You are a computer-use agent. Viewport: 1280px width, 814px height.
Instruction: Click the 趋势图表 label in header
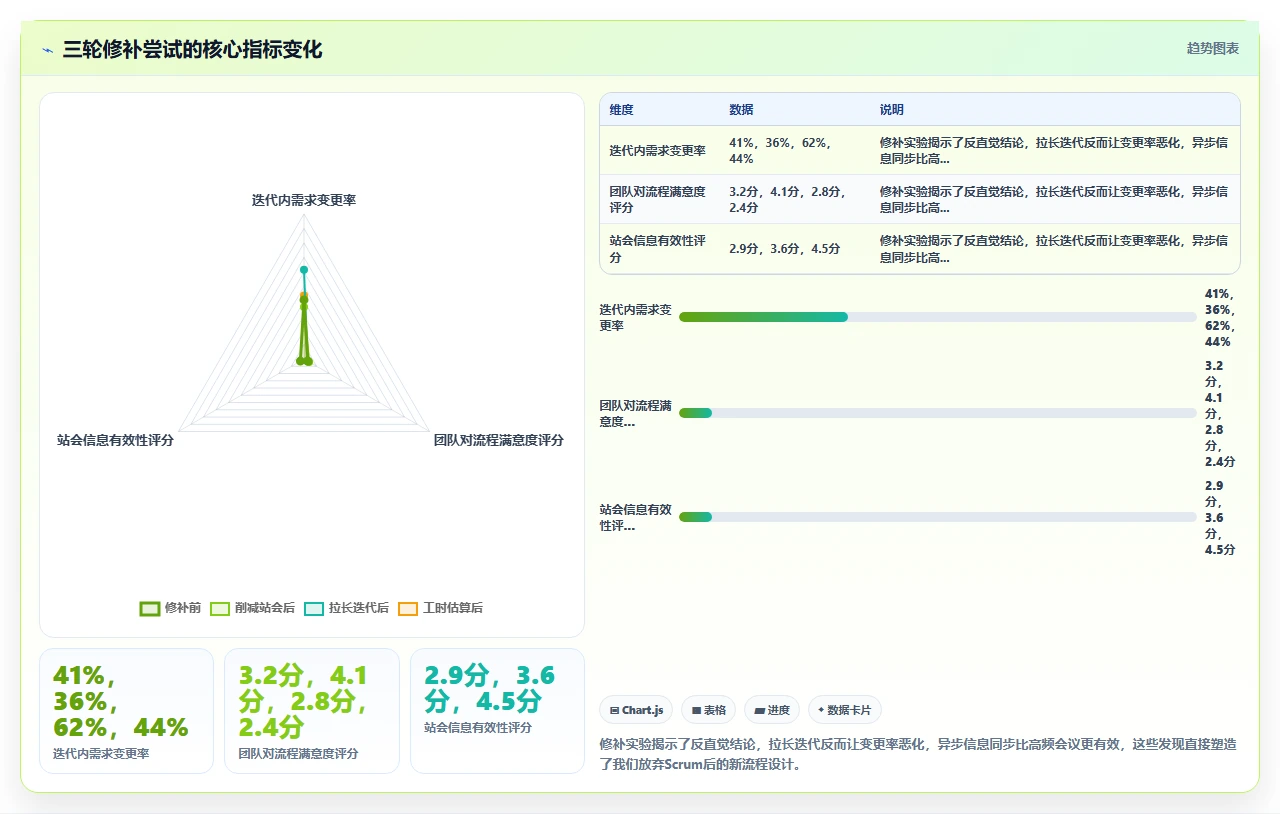click(1212, 48)
